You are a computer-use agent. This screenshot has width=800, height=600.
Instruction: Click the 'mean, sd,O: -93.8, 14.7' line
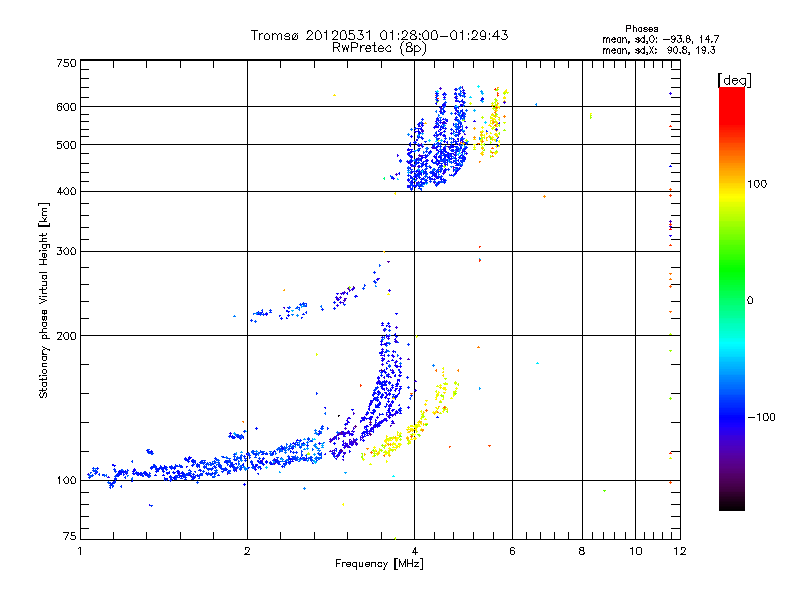coord(660,39)
